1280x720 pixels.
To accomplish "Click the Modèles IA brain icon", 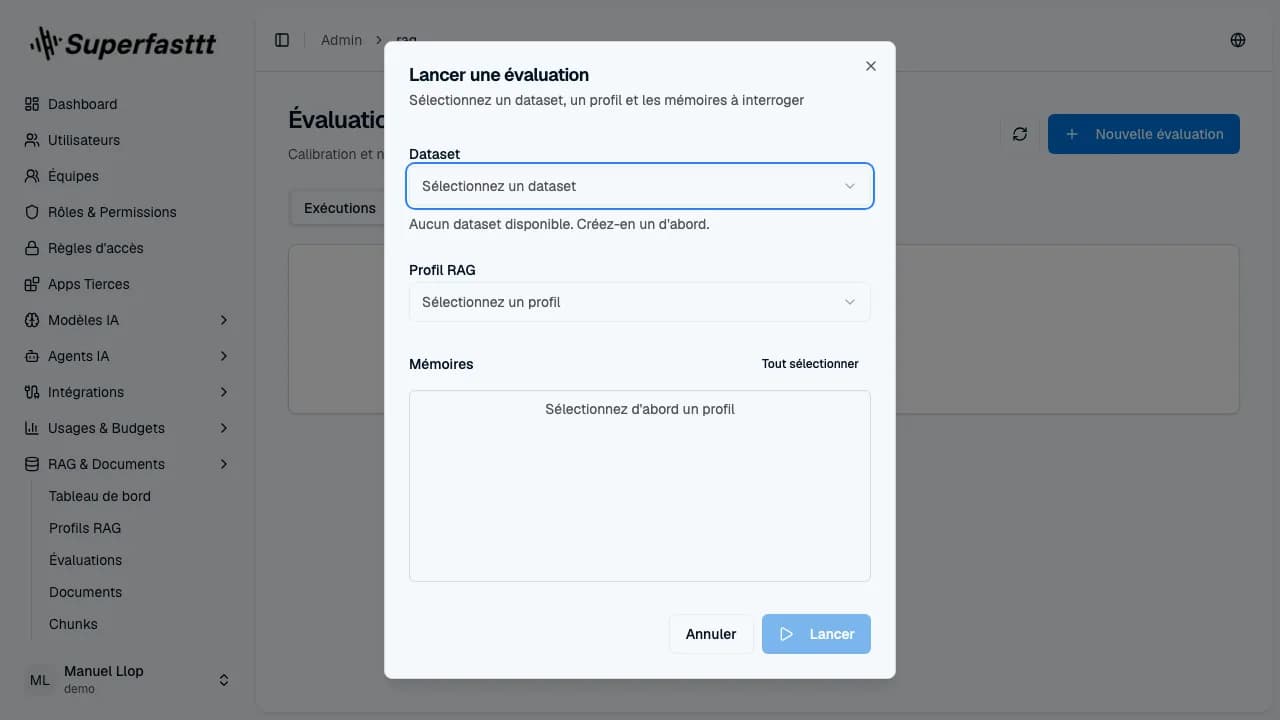I will (32, 320).
